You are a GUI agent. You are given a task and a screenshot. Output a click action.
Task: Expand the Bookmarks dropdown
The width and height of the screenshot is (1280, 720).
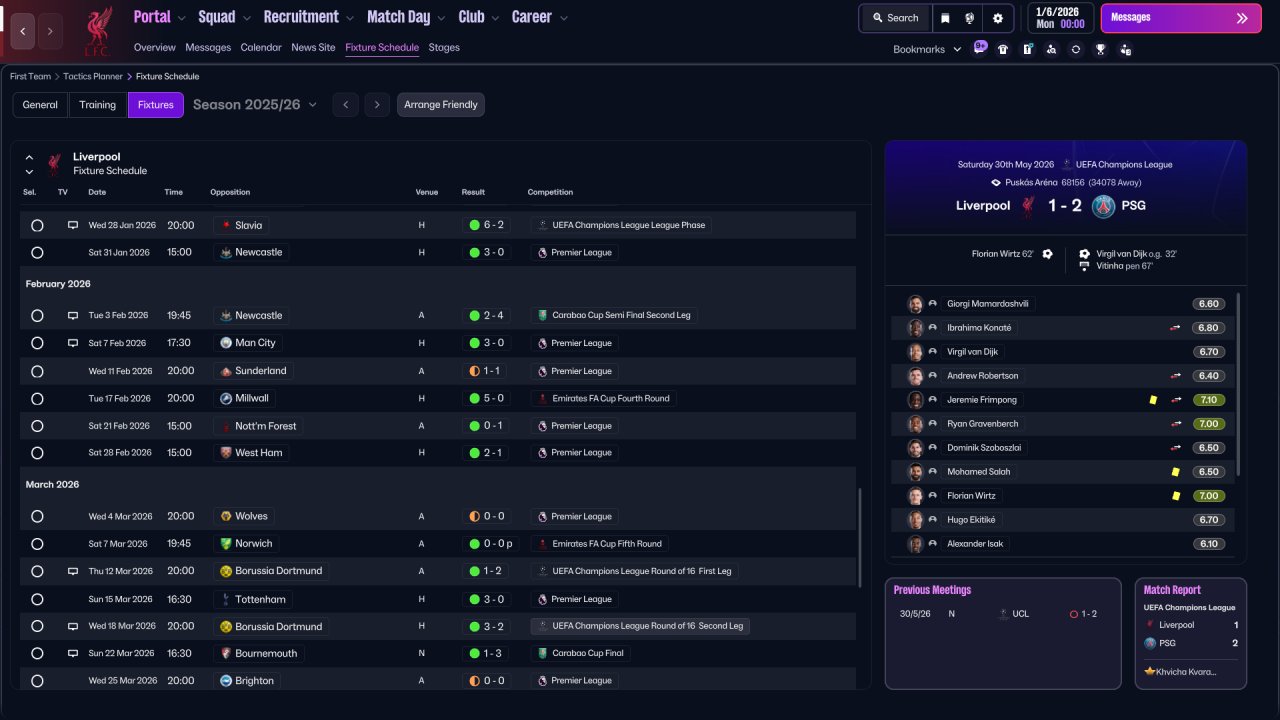927,49
